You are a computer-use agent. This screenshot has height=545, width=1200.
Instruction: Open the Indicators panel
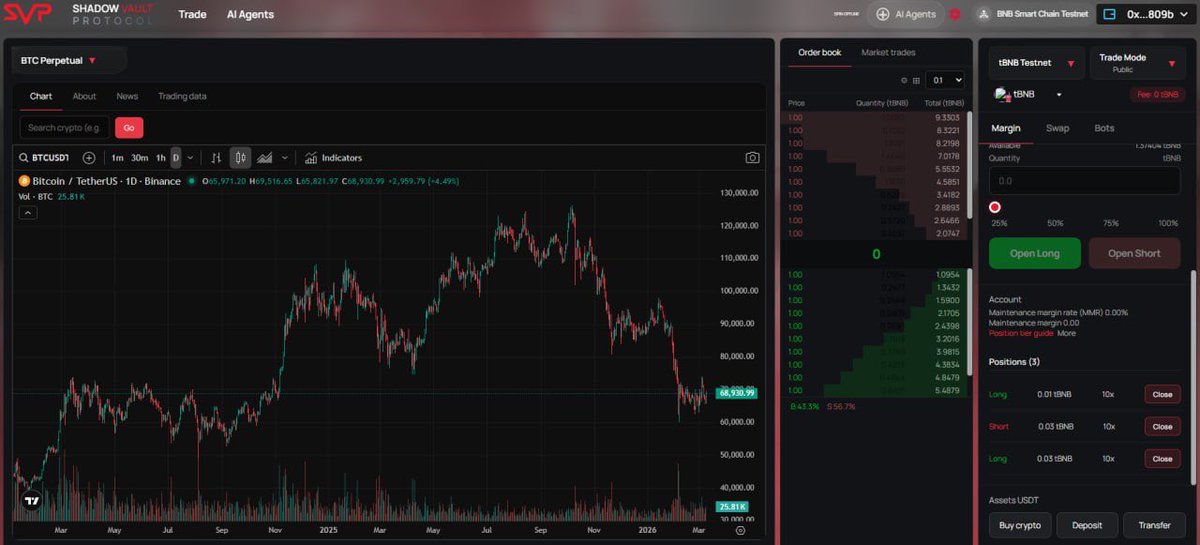tap(333, 158)
